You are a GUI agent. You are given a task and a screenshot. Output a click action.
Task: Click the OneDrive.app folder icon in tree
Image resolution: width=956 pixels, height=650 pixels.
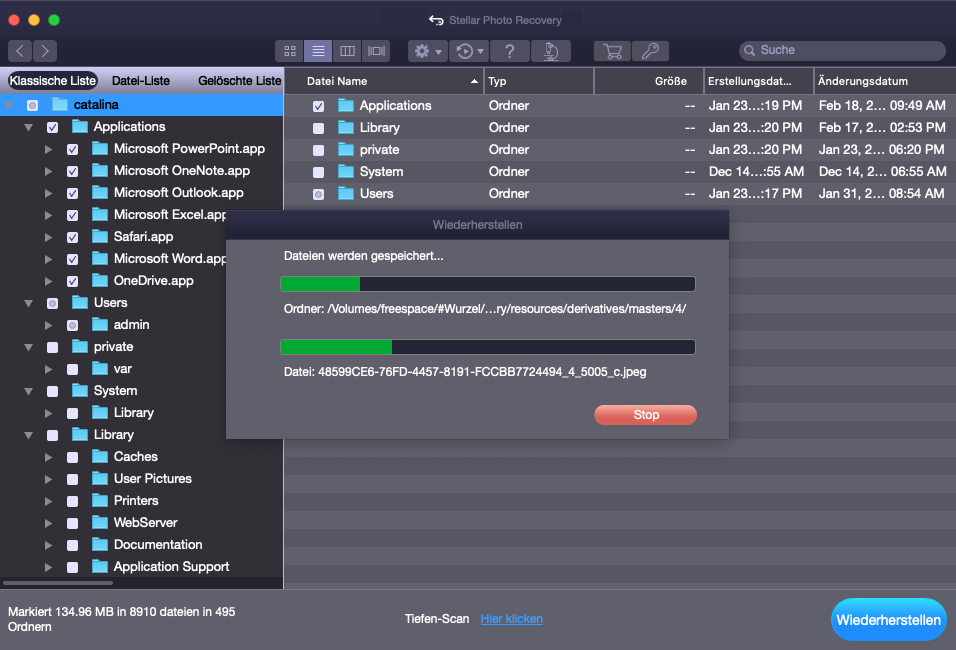100,280
